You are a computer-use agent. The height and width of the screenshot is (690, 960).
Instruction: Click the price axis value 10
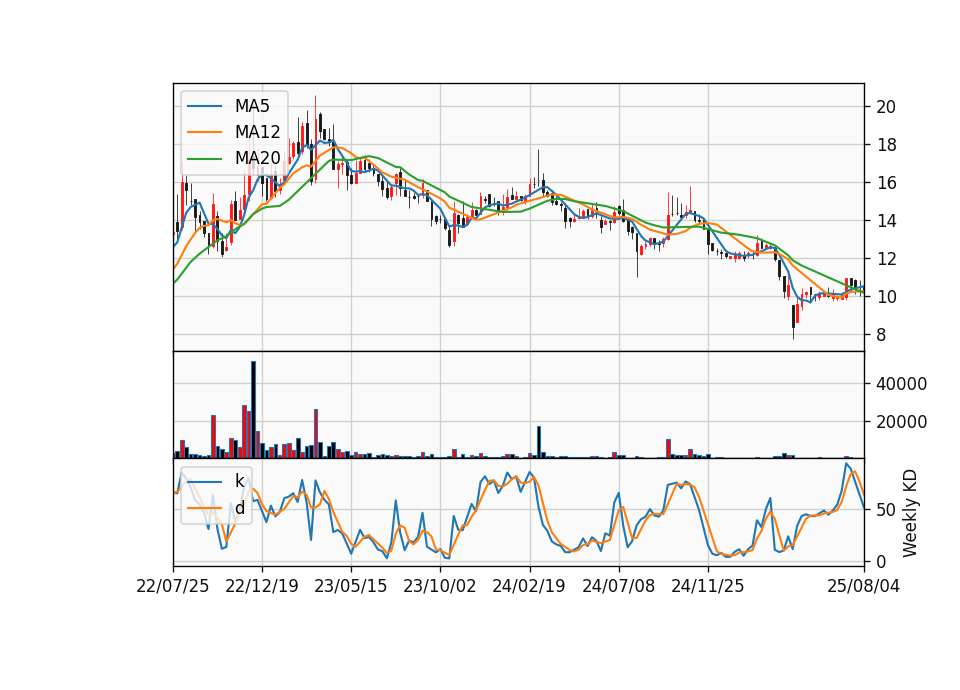[886, 297]
